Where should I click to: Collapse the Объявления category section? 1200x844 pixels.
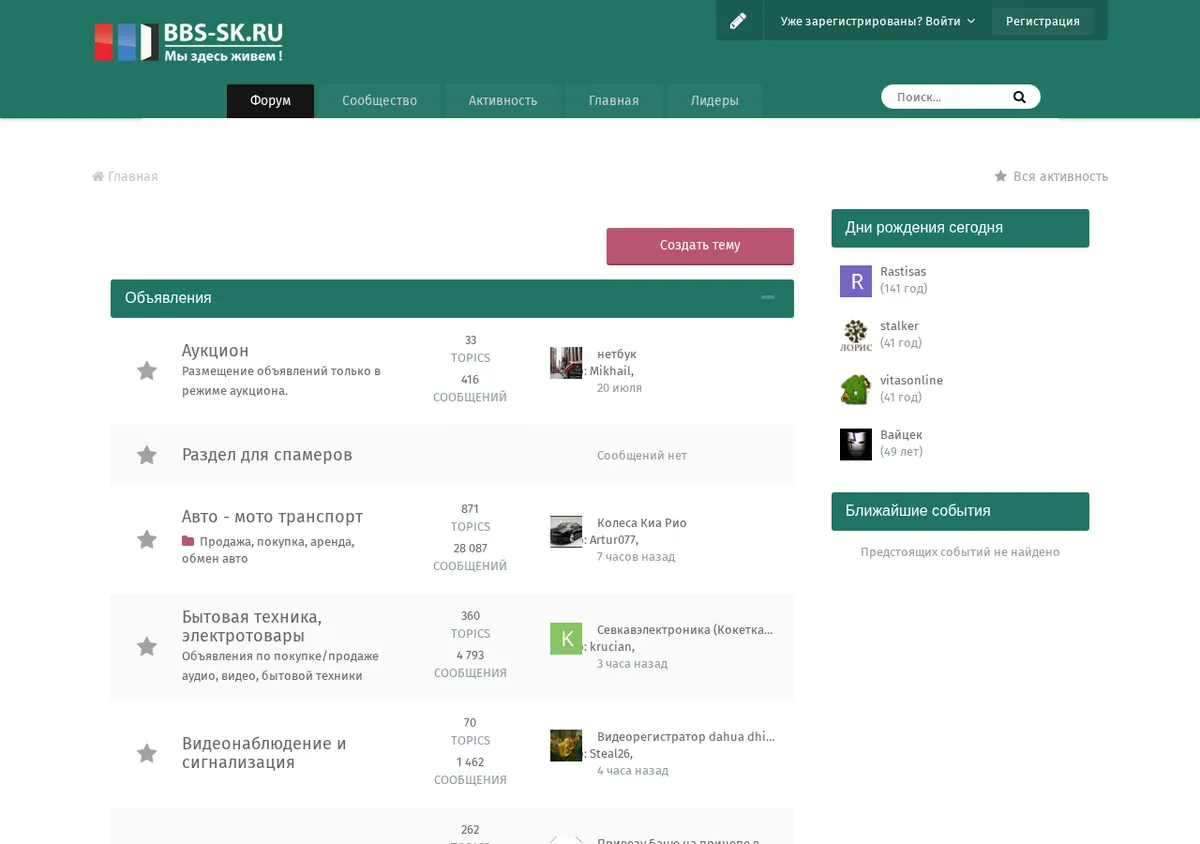click(768, 298)
